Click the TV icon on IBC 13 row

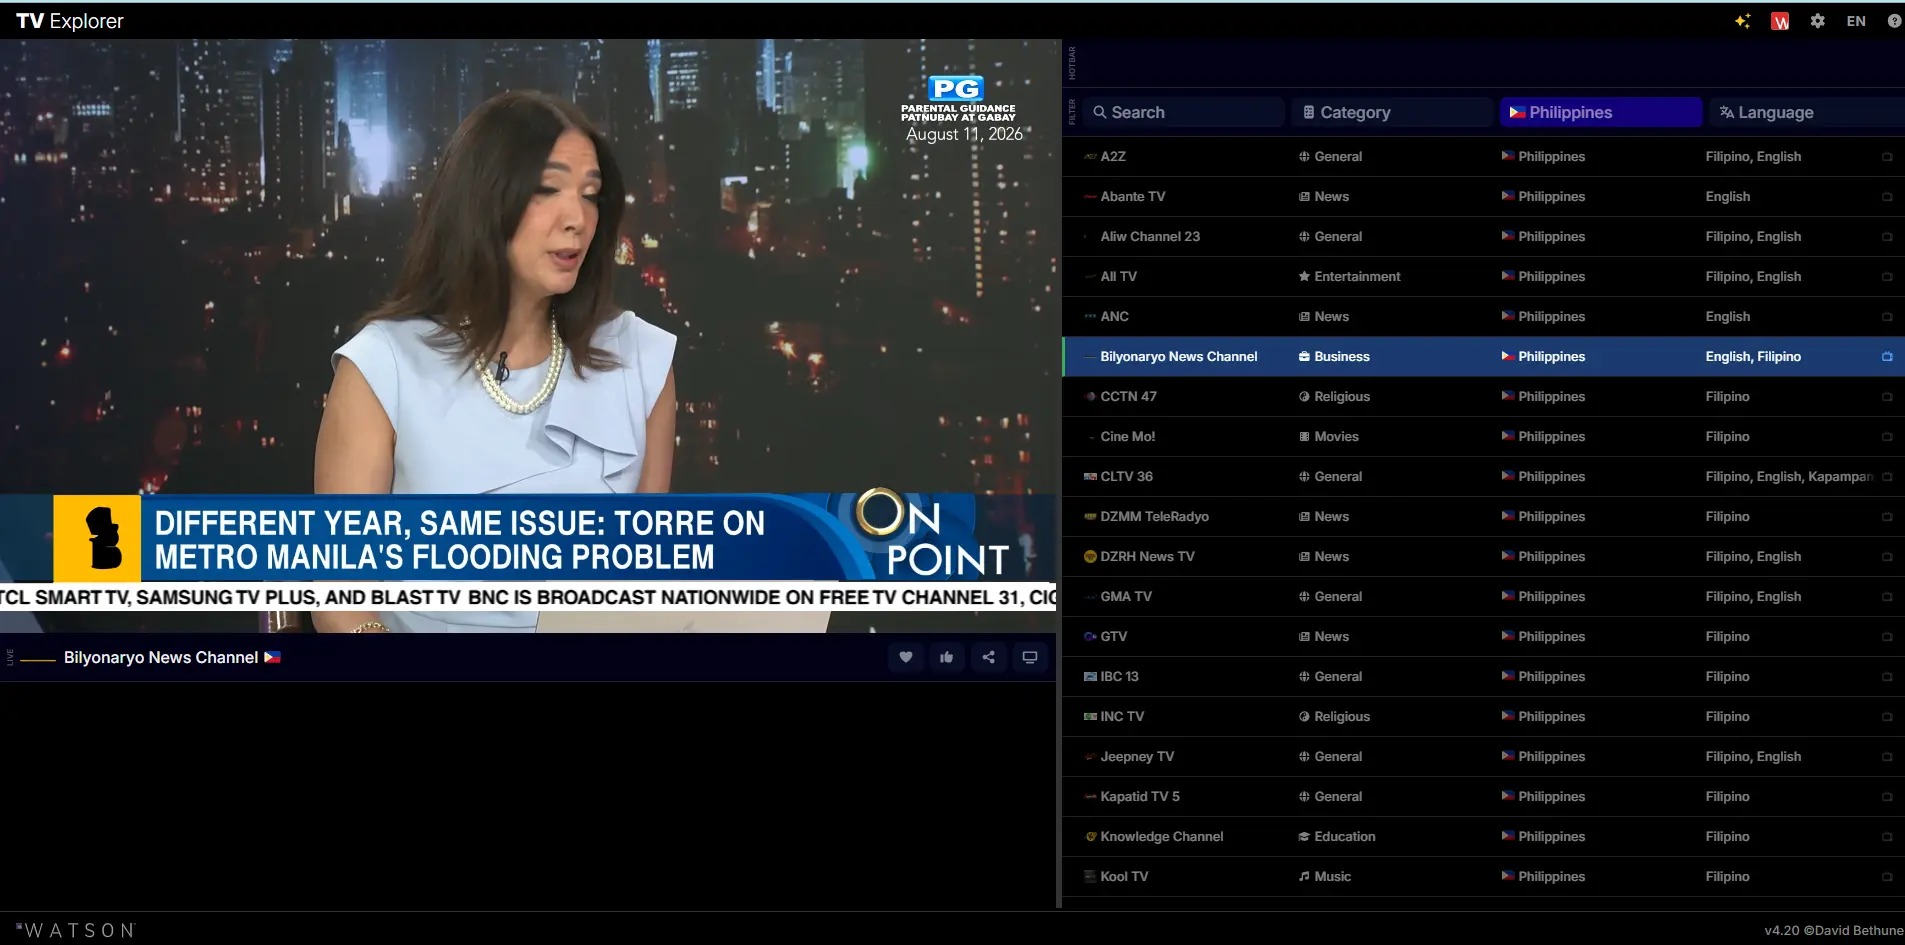1887,677
